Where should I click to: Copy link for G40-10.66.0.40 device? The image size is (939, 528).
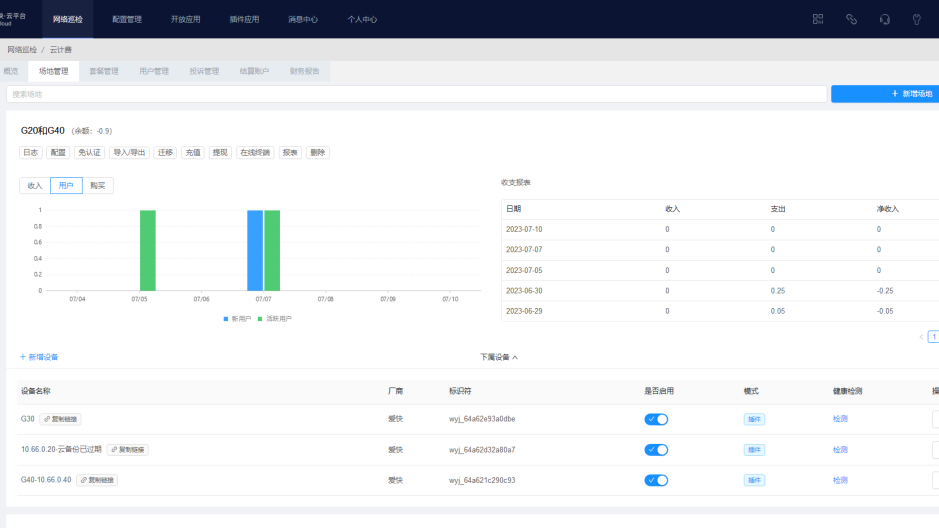97,480
